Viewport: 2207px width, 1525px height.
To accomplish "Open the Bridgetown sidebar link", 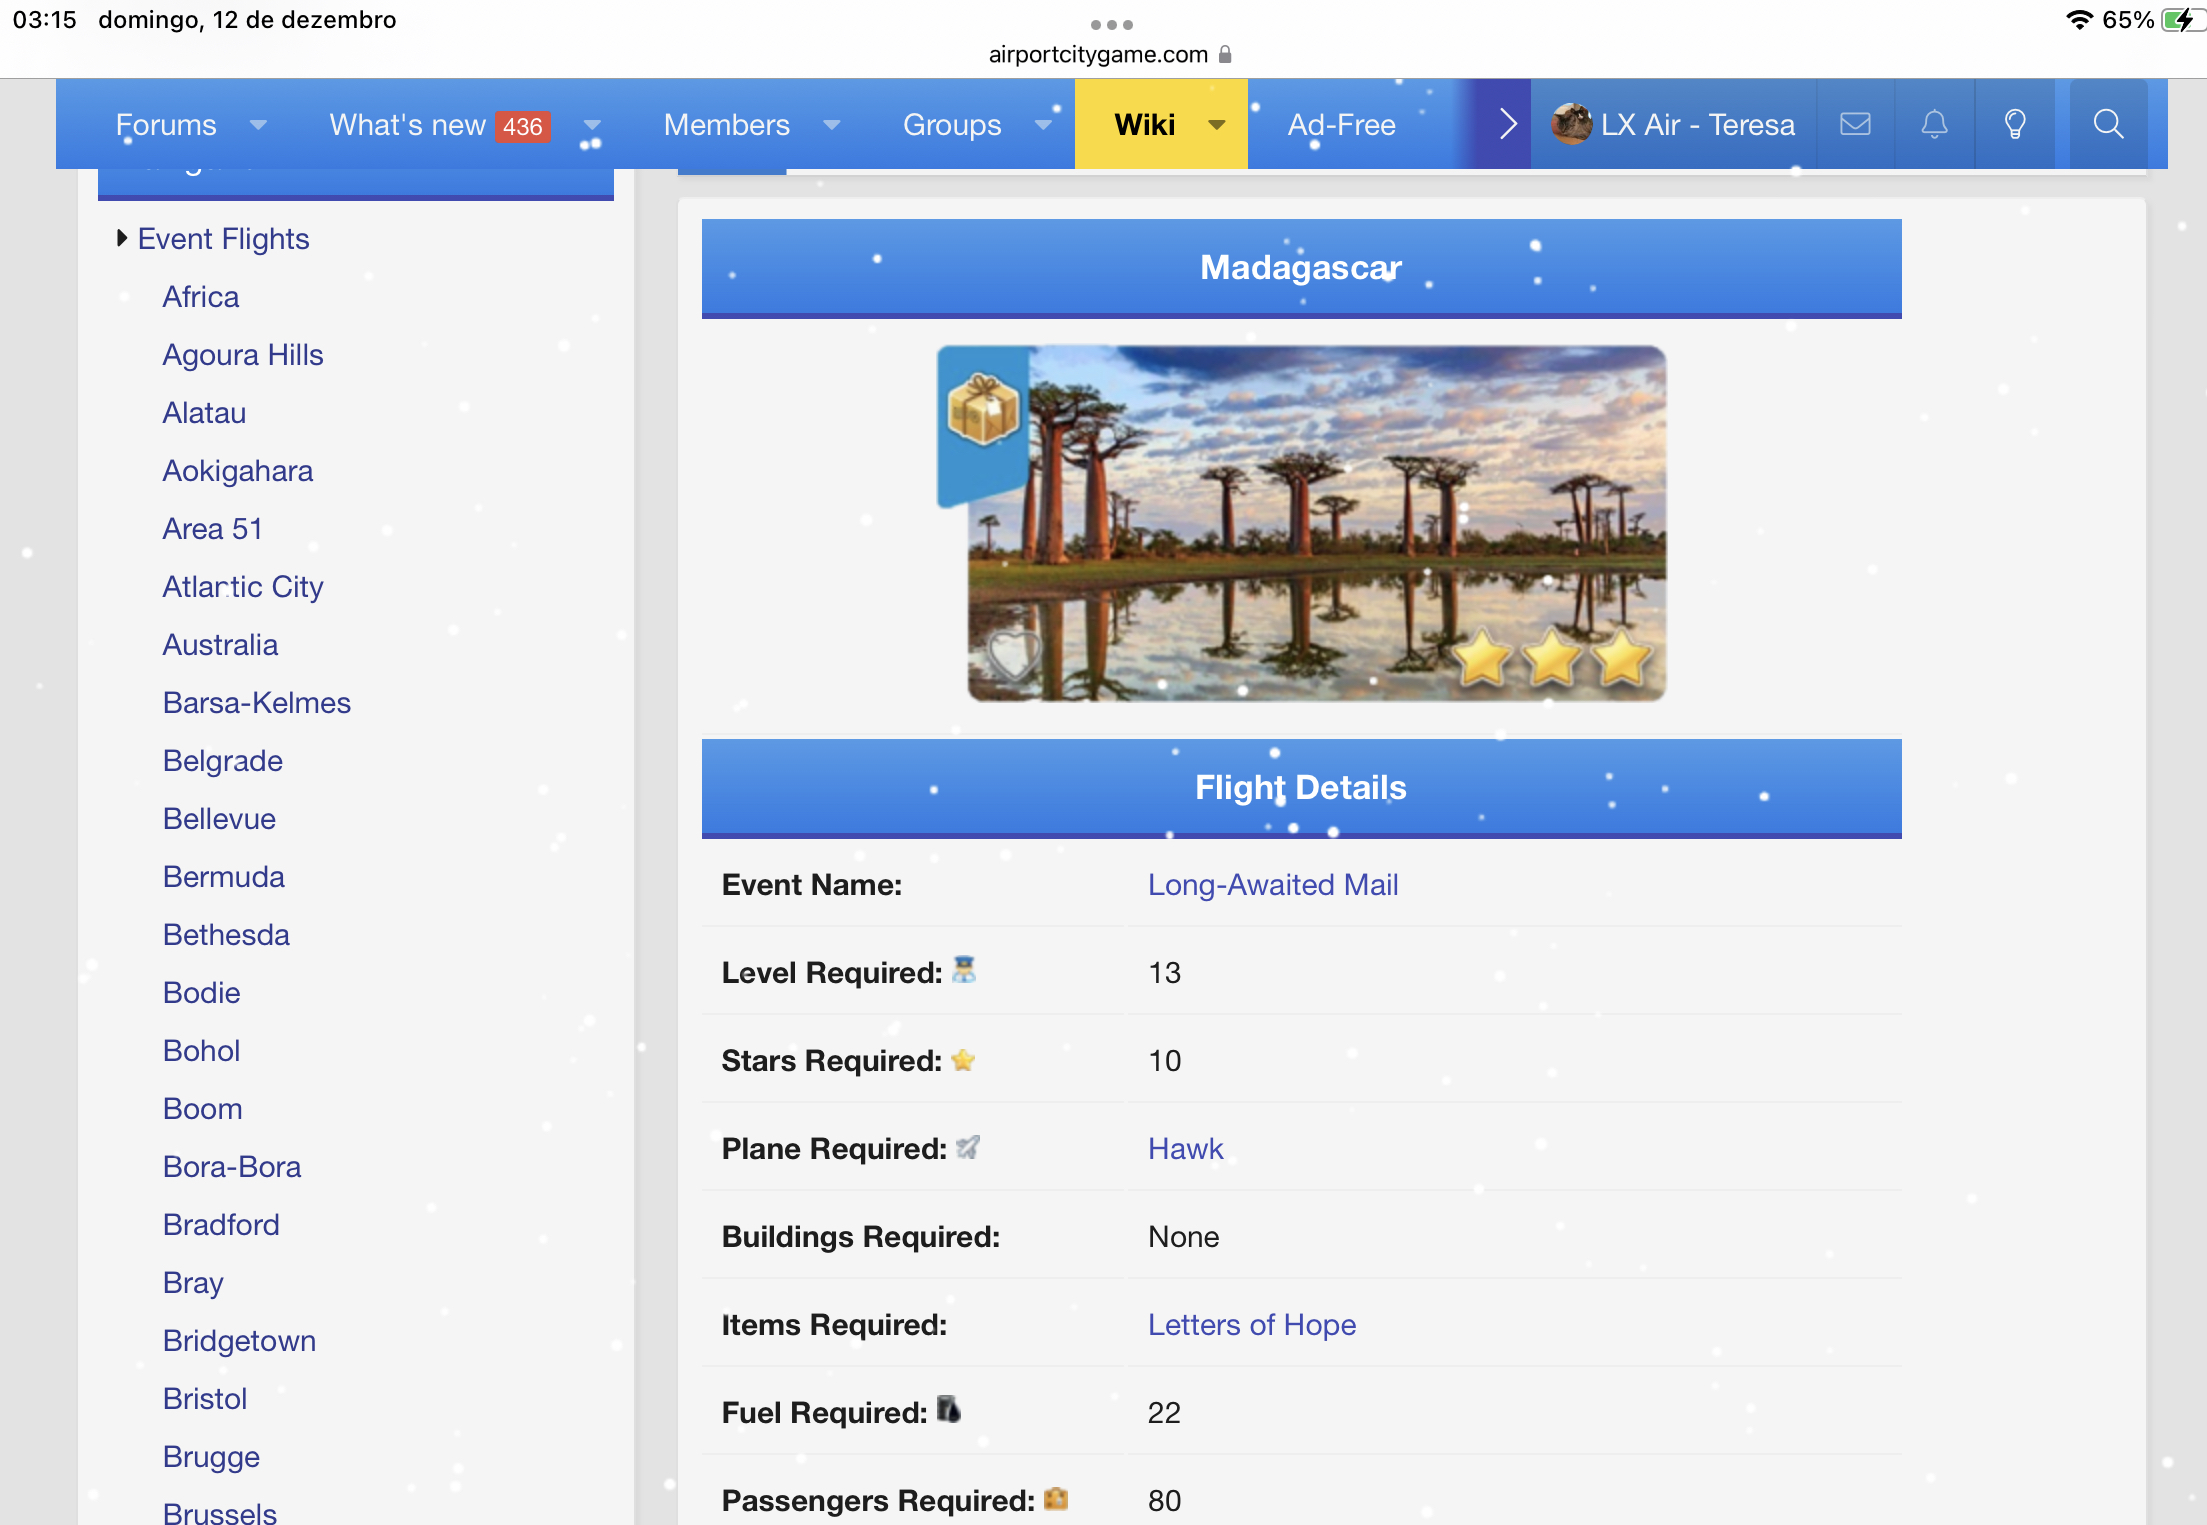I will 239,1341.
